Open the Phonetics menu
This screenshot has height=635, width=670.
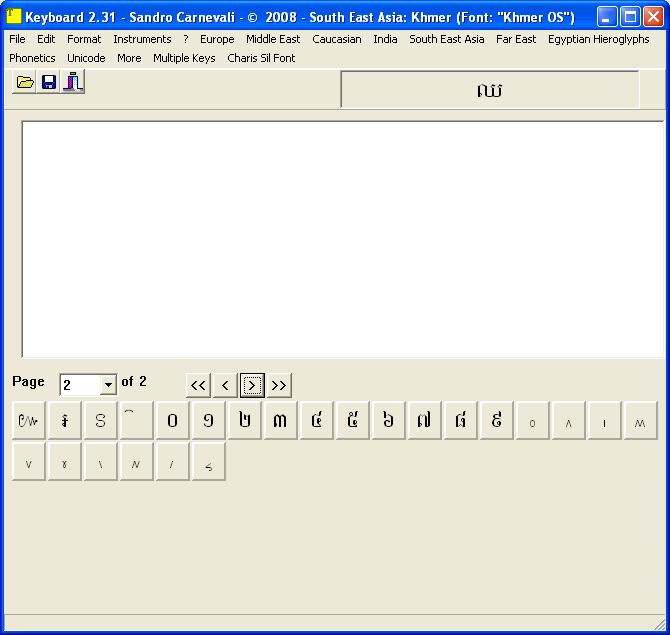[32, 58]
